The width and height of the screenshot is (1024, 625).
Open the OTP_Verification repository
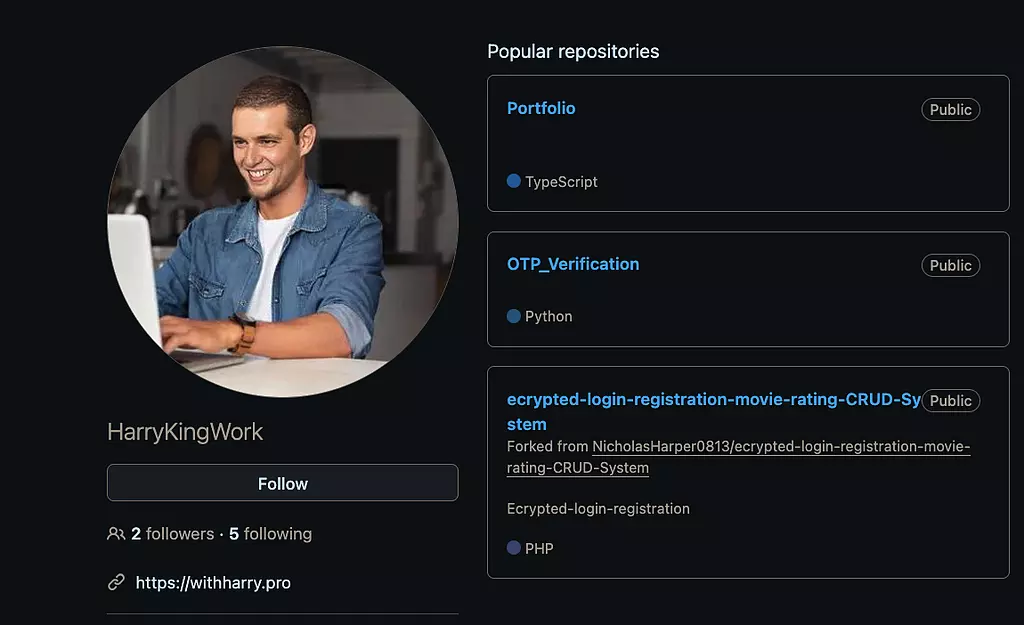573,264
